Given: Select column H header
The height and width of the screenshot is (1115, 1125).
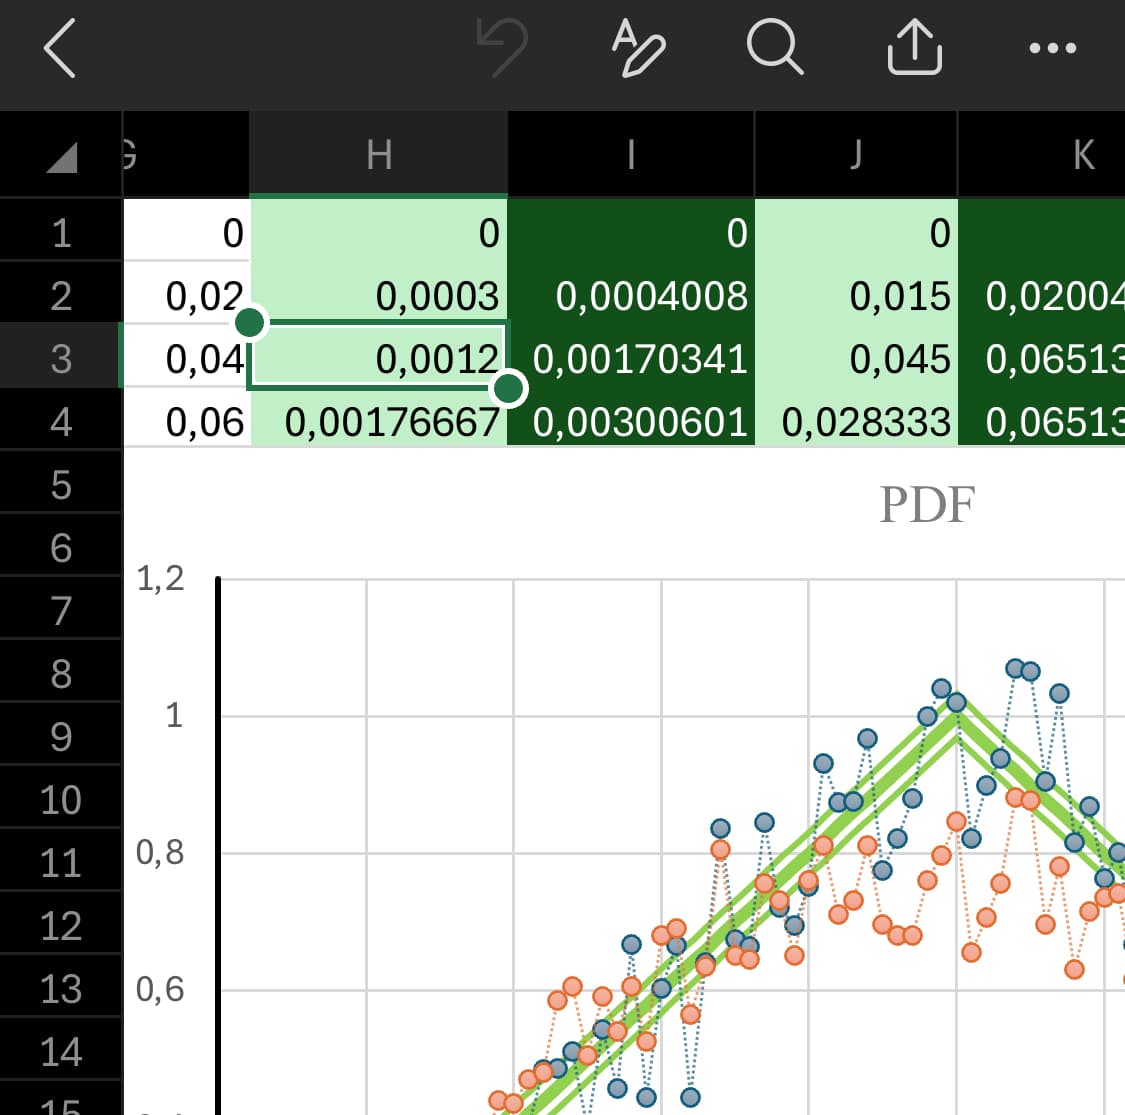Looking at the screenshot, I should 379,156.
